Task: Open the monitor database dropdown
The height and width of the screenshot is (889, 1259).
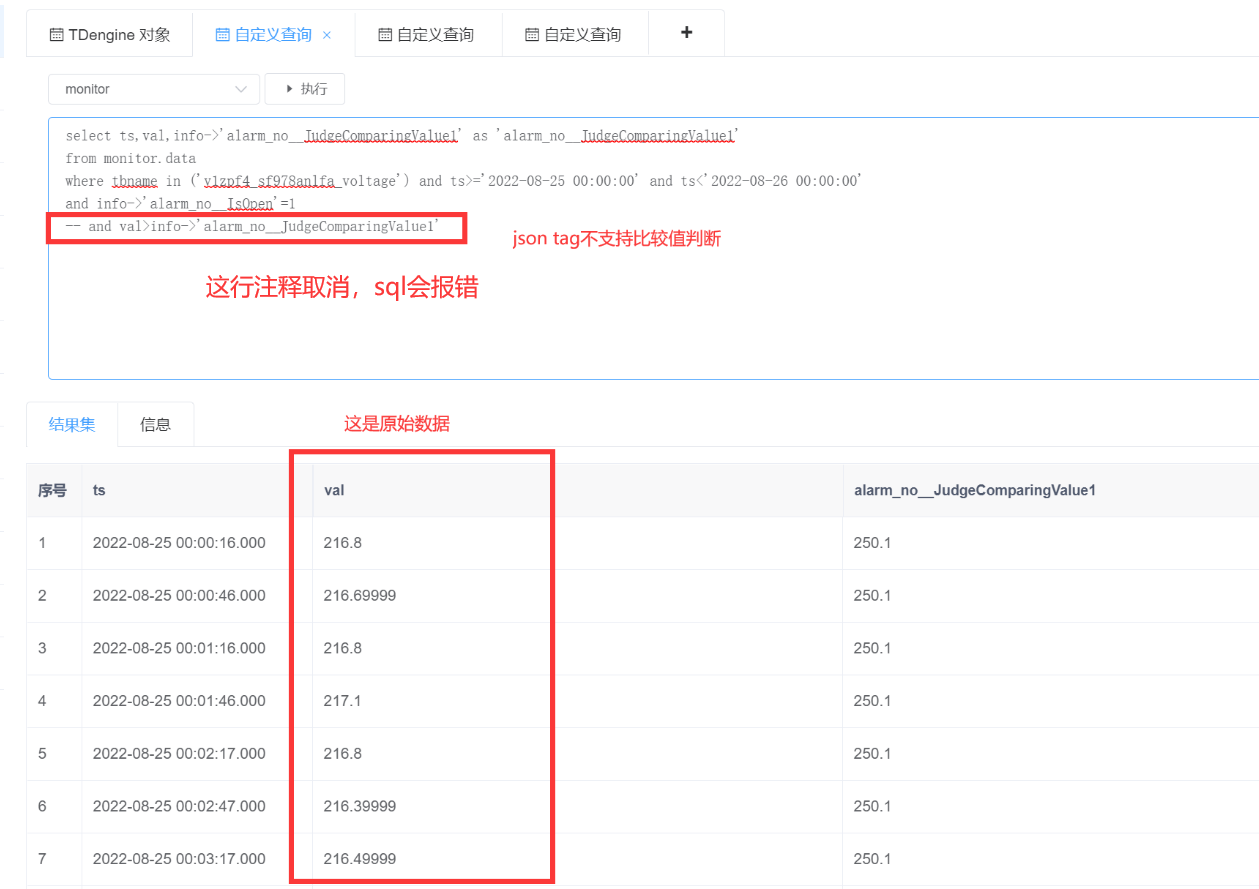Action: (x=153, y=88)
